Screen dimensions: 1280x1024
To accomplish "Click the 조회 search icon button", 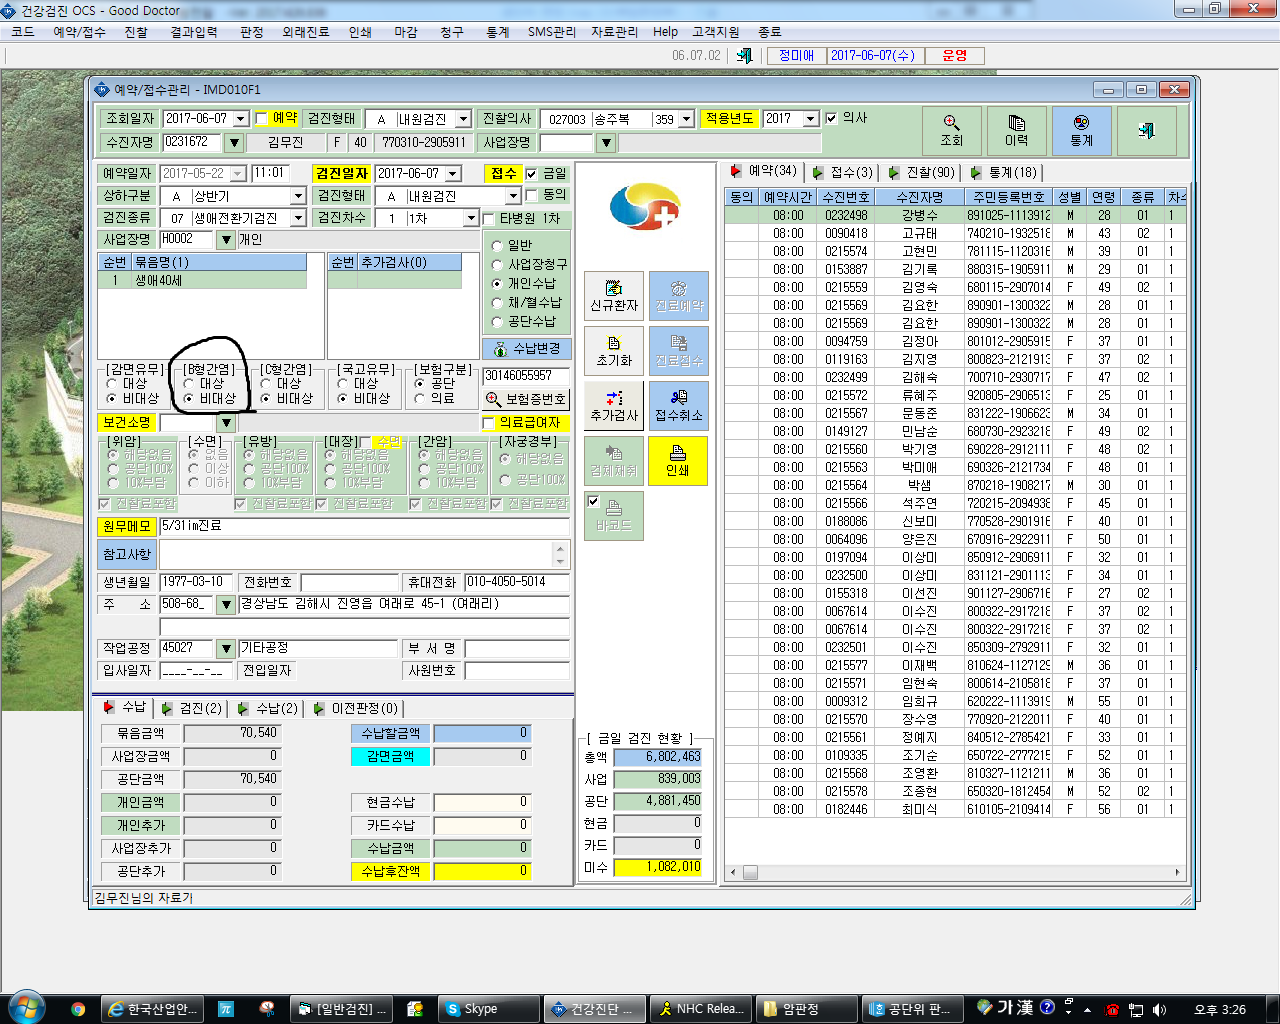I will pyautogui.click(x=951, y=131).
